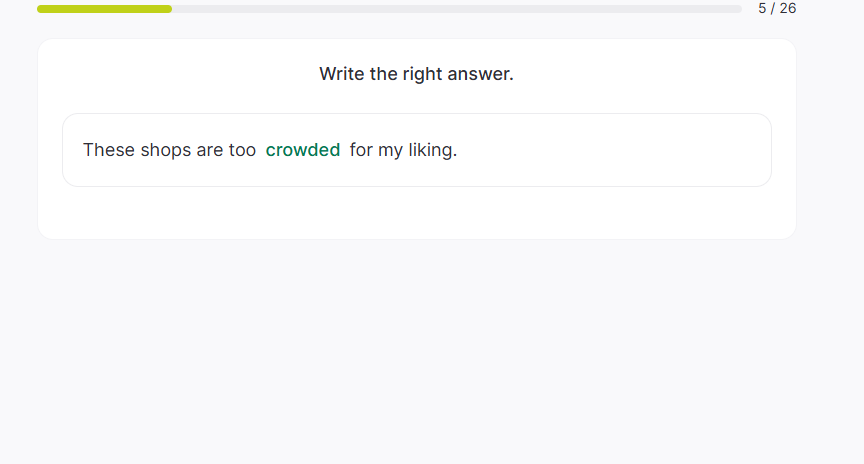
Task: Click the word "my" in the sentence
Action: pos(390,150)
